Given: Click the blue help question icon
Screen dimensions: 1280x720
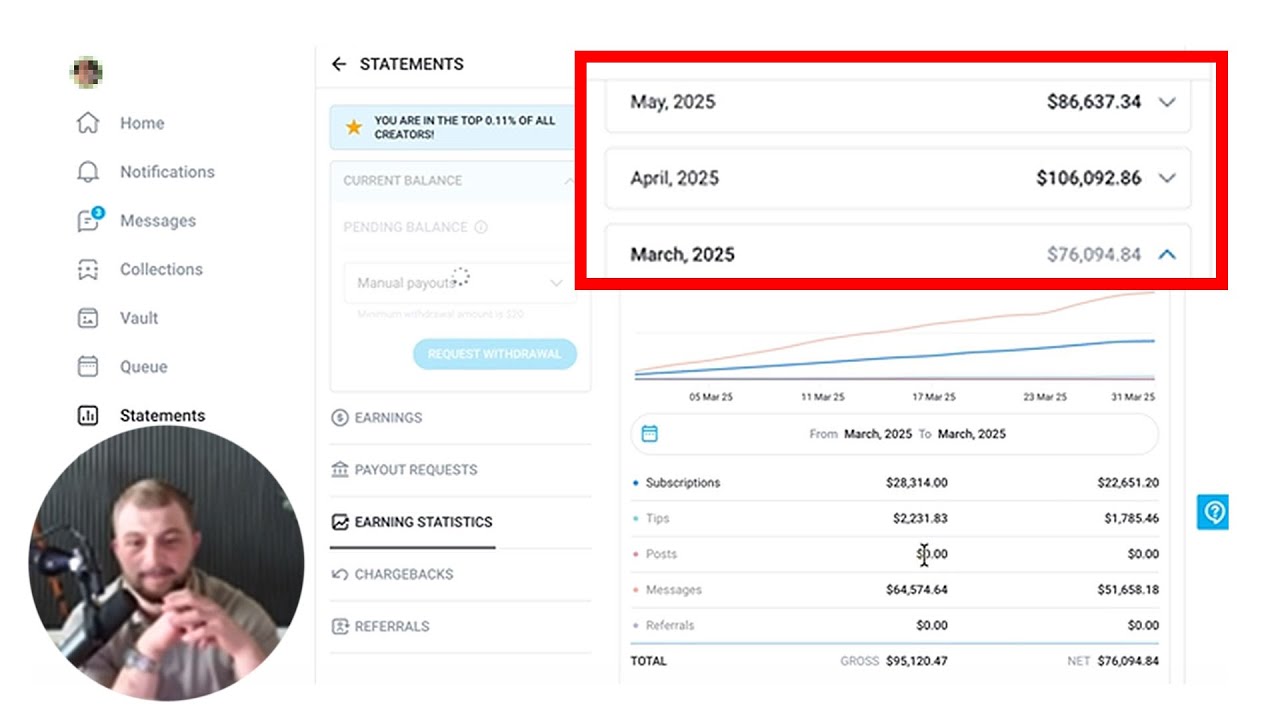Looking at the screenshot, I should click(1214, 512).
